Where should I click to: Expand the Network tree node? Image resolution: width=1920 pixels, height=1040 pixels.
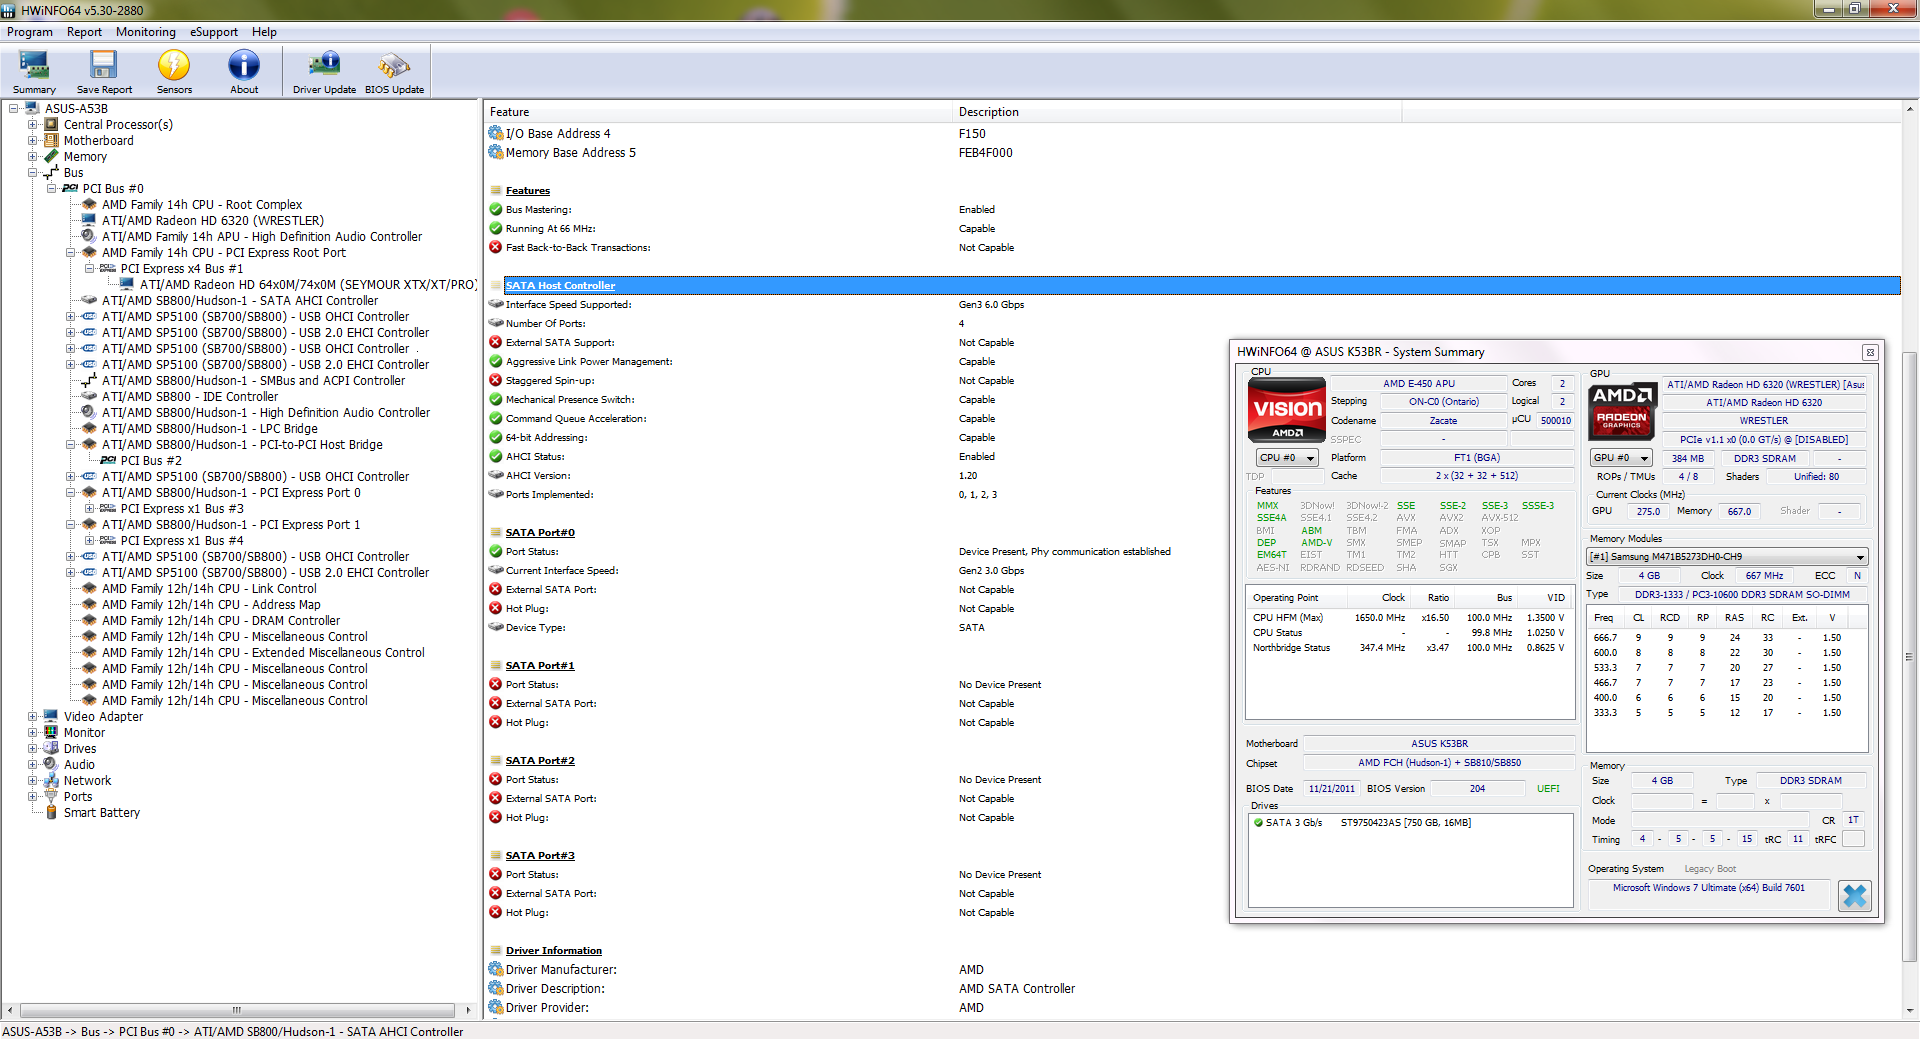[x=33, y=781]
